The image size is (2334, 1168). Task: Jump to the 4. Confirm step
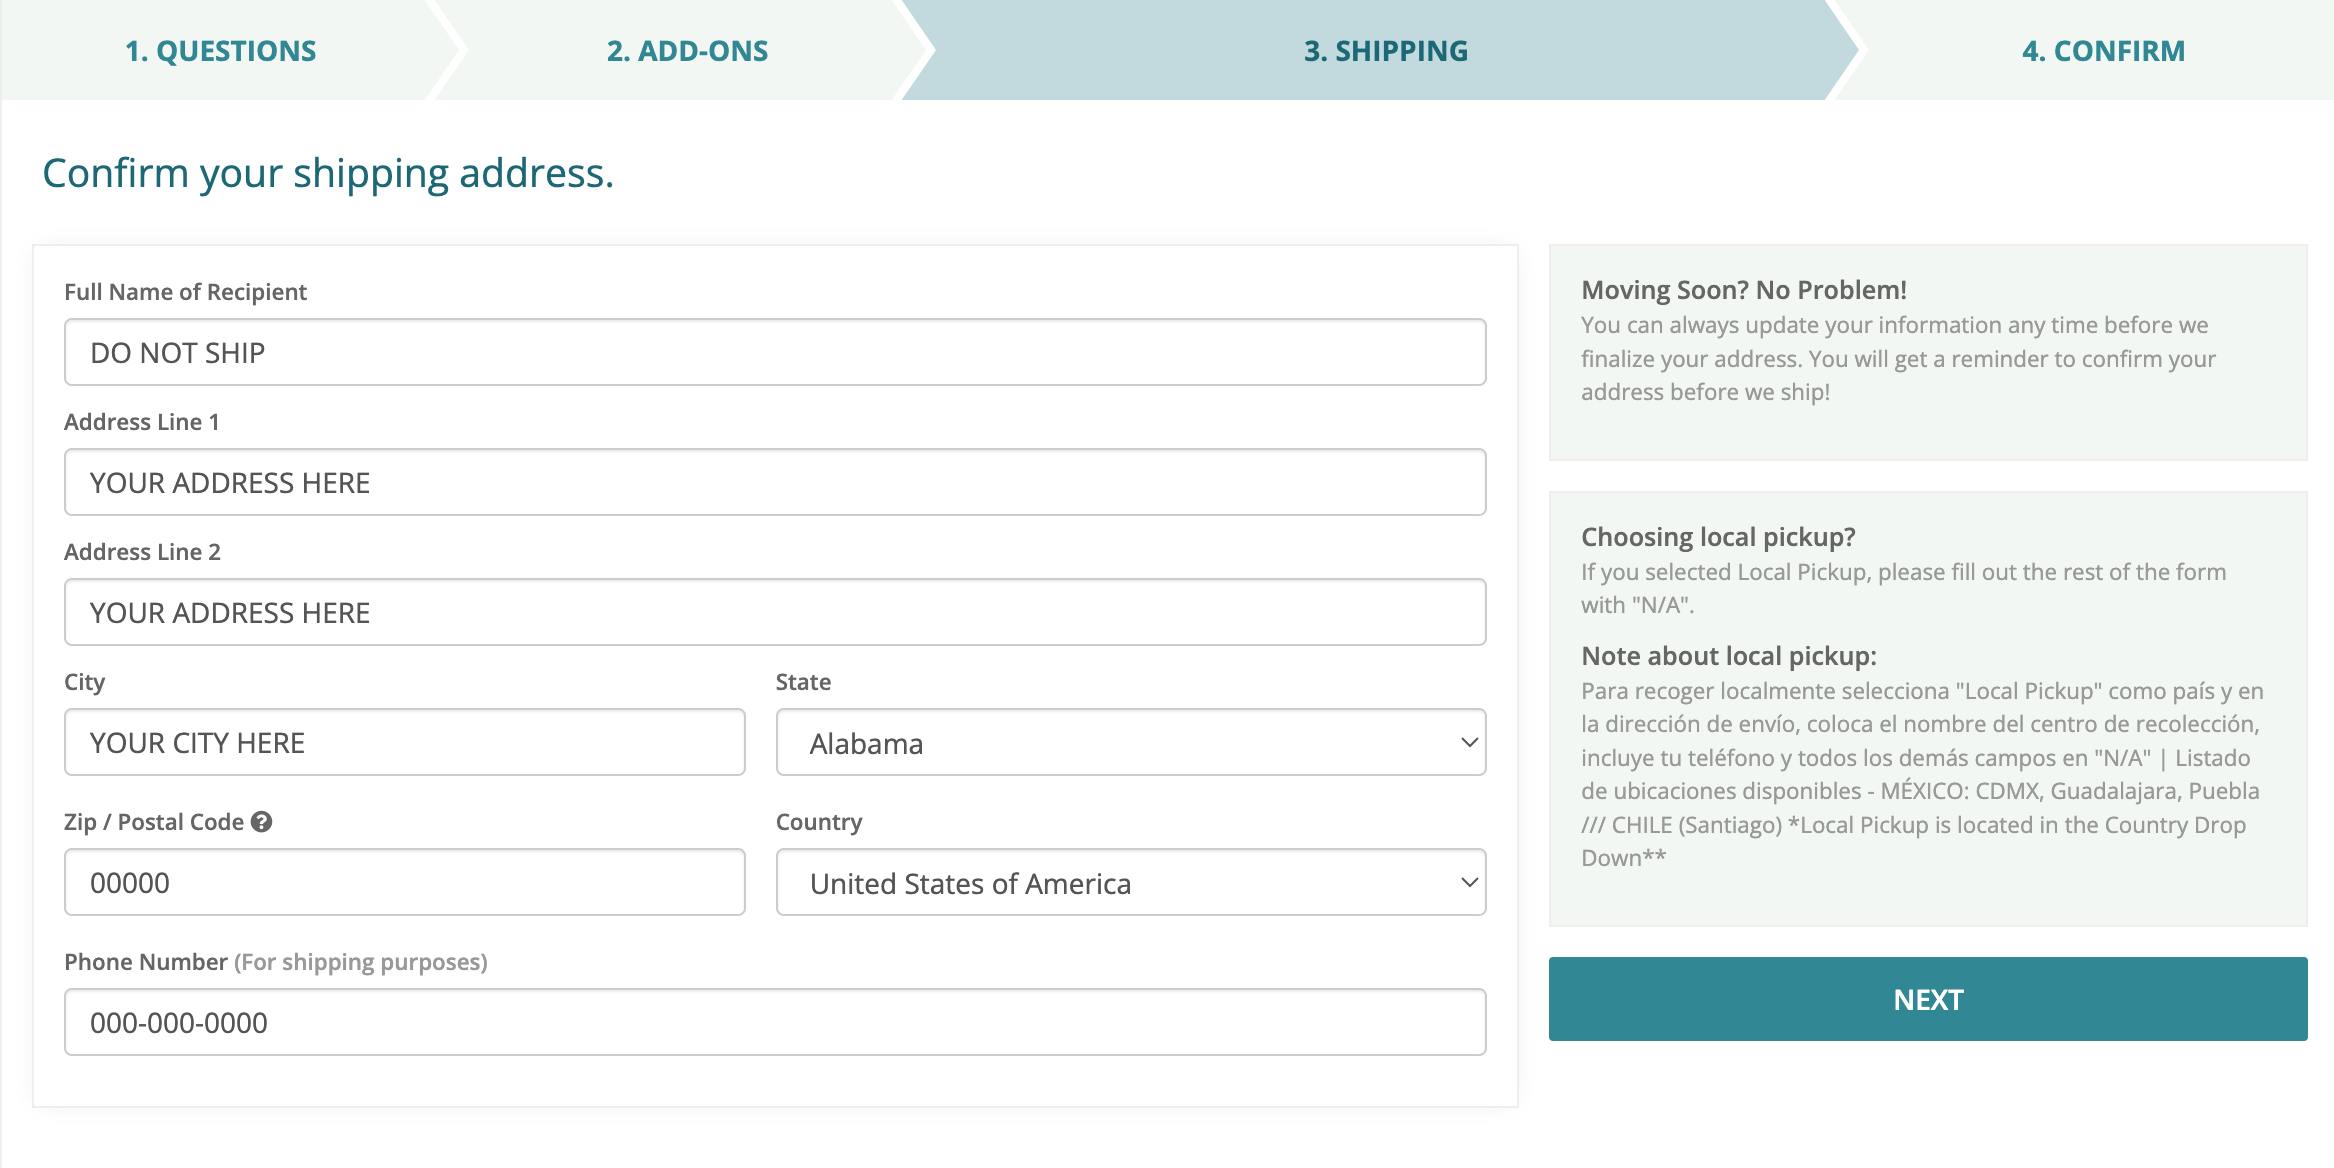2103,51
